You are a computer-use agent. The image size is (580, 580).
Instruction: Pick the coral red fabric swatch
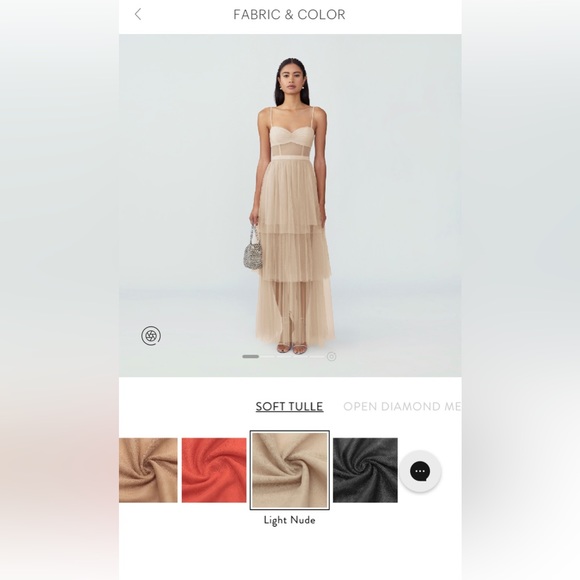click(214, 470)
